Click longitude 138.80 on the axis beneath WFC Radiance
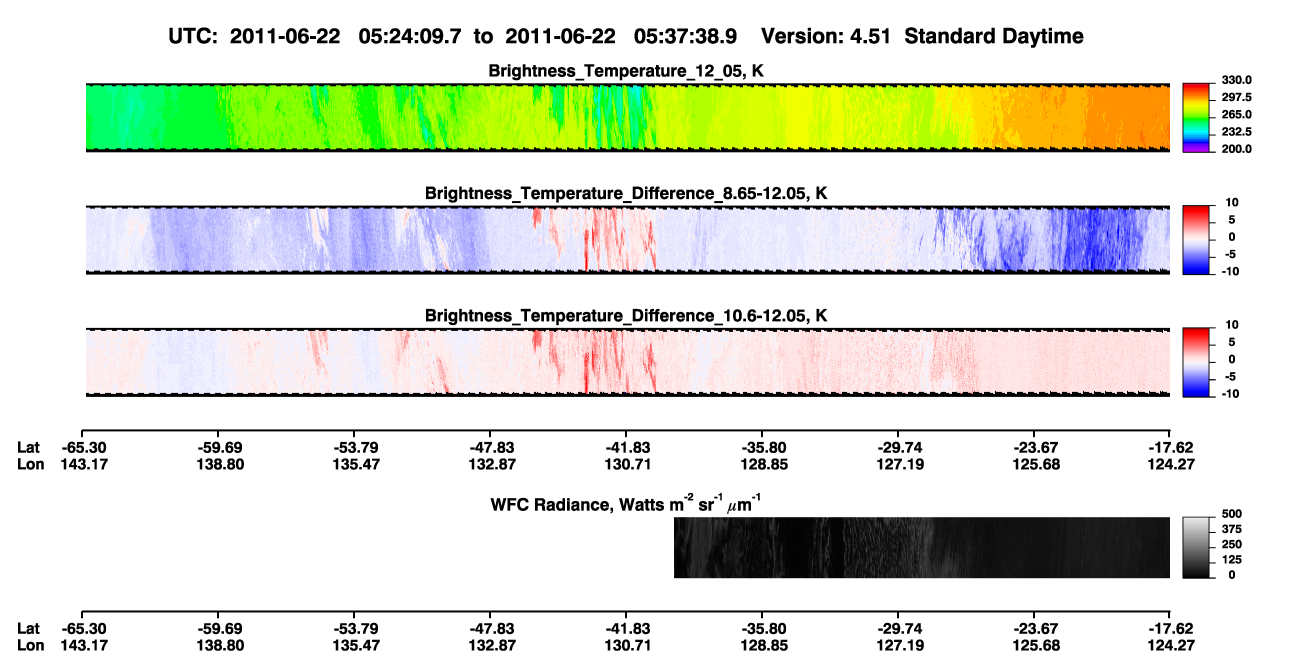 point(219,645)
